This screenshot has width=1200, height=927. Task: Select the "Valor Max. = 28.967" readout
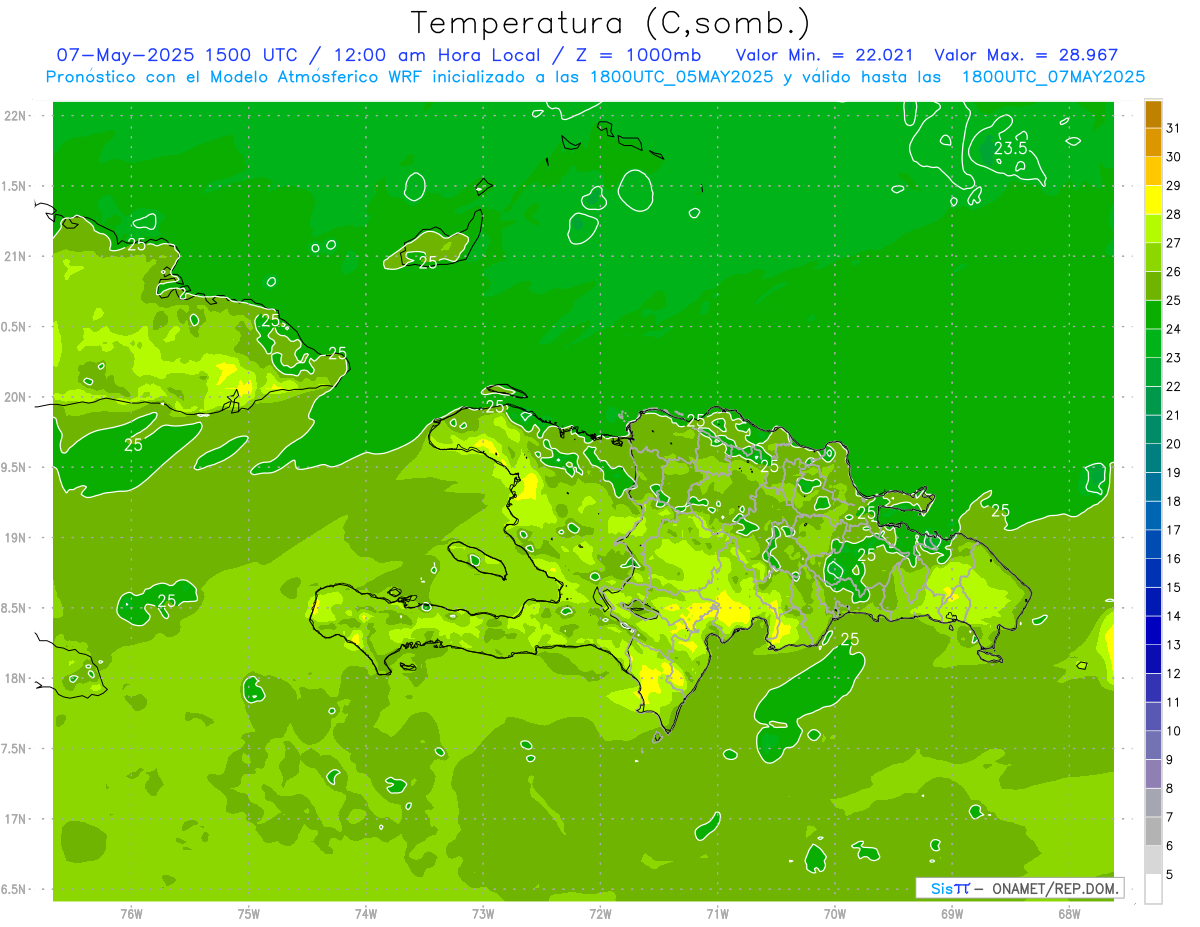pyautogui.click(x=1026, y=56)
